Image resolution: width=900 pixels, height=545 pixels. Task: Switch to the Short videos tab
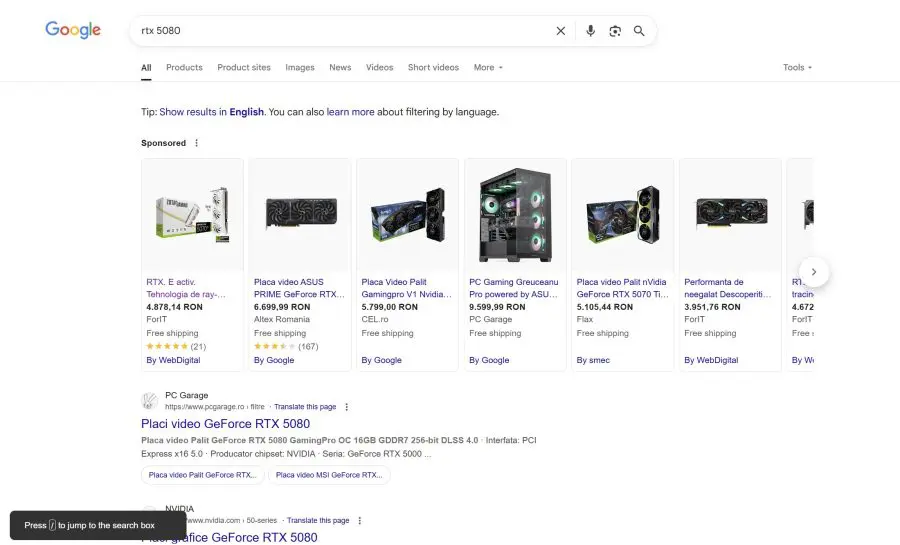433,67
